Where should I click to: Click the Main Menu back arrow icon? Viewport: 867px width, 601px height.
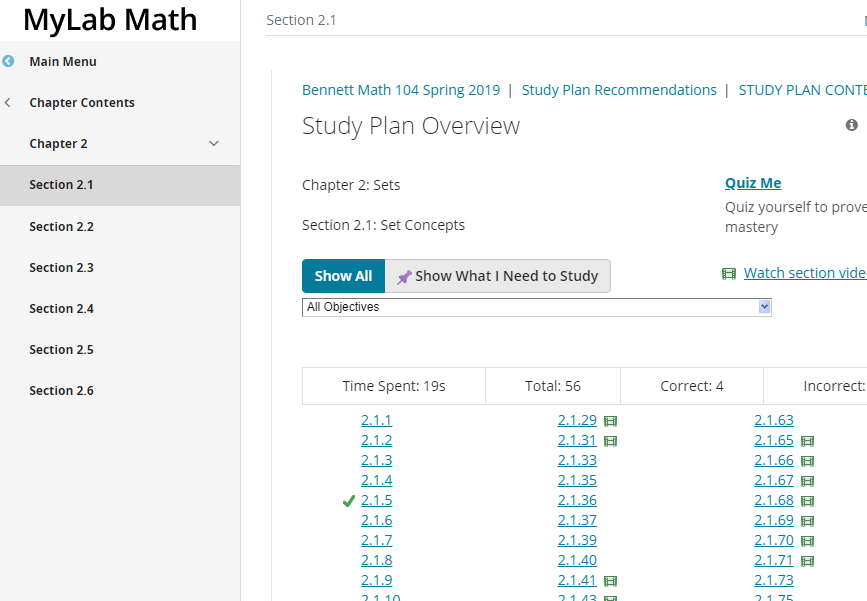[9, 62]
